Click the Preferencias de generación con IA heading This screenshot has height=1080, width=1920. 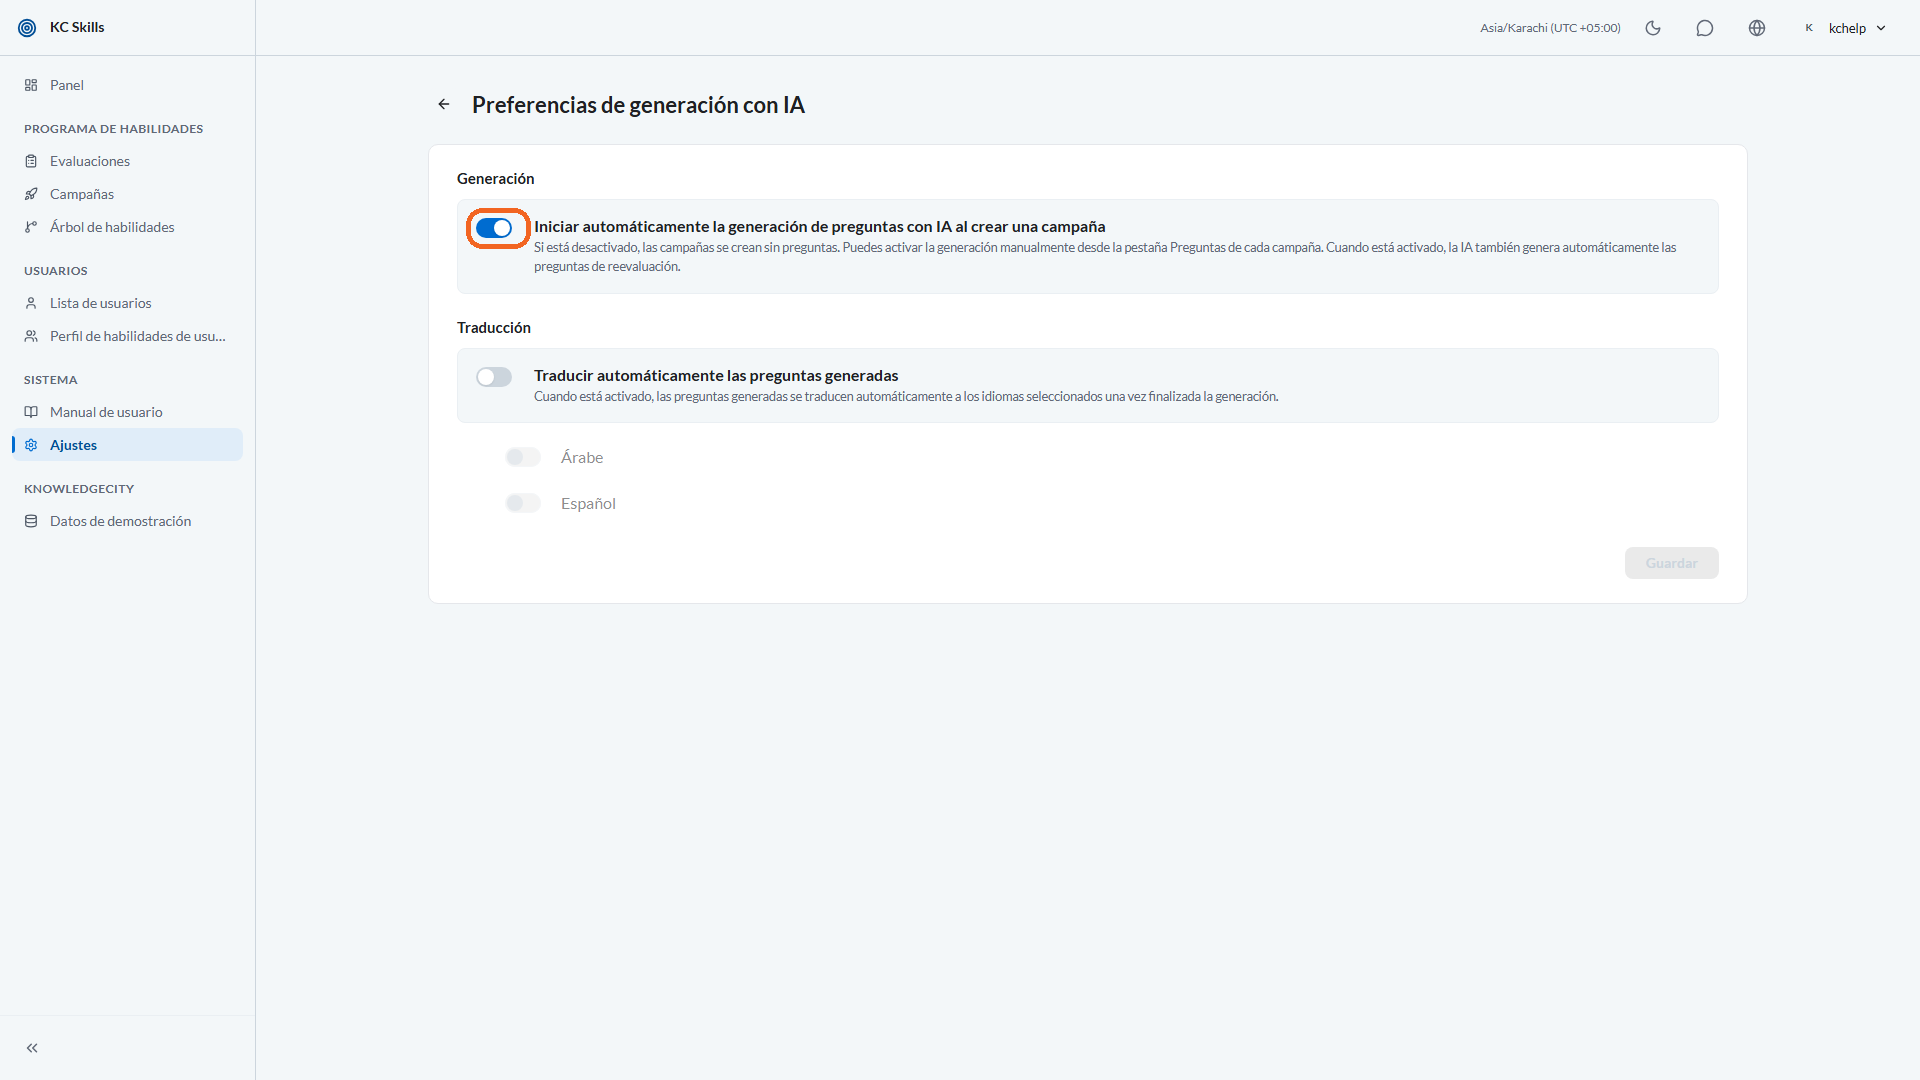pyautogui.click(x=638, y=105)
